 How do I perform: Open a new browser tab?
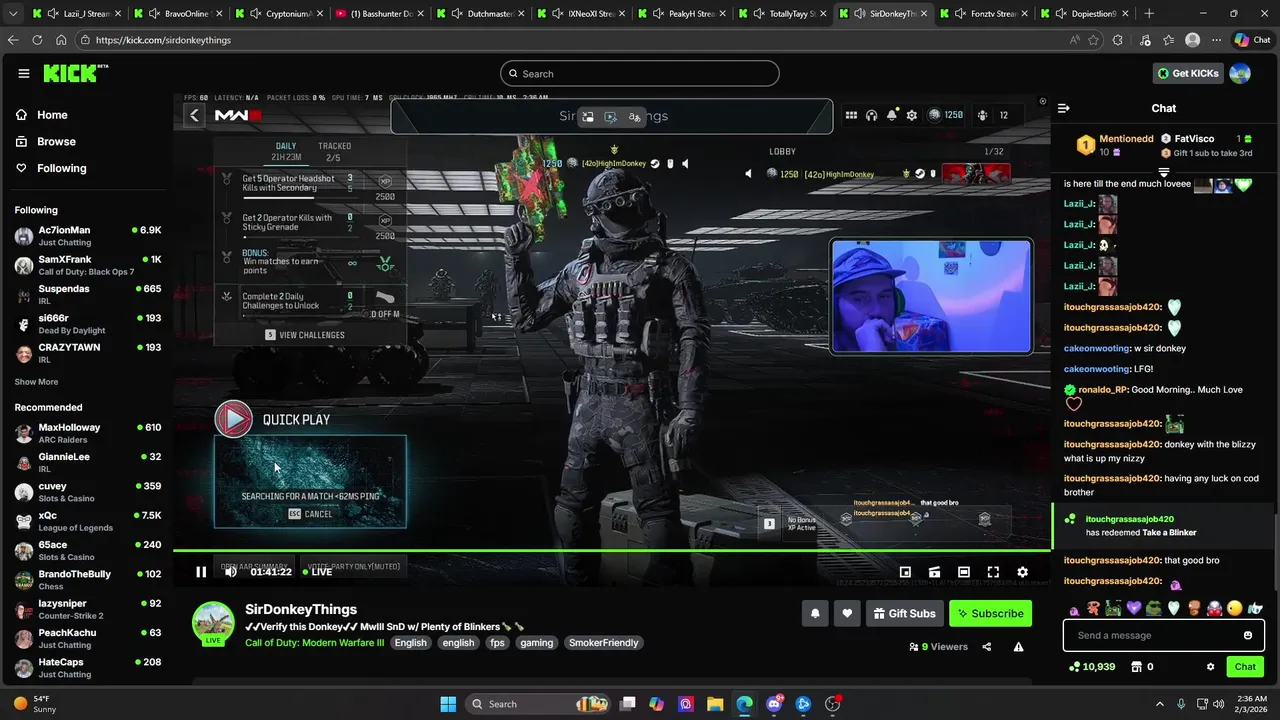pyautogui.click(x=1149, y=14)
